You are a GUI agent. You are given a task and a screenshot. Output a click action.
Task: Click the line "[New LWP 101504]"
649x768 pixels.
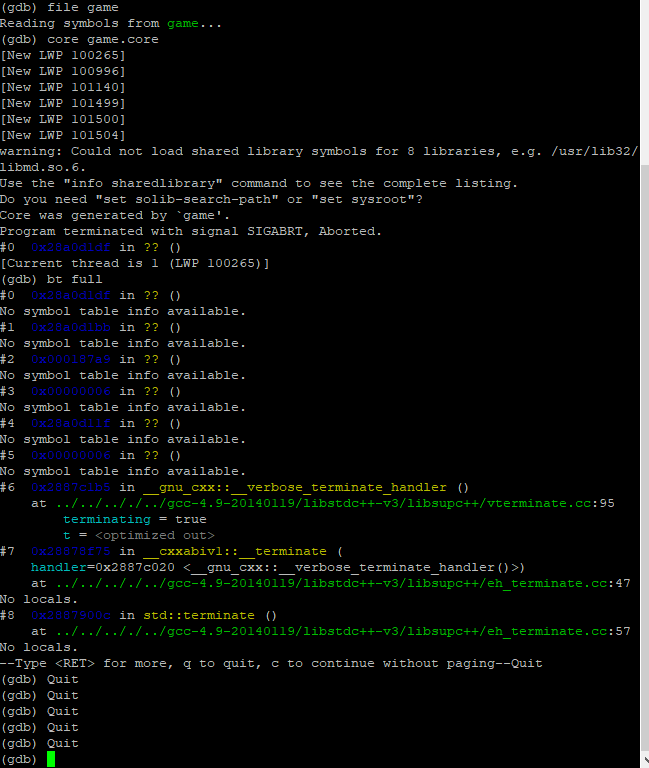click(x=63, y=136)
